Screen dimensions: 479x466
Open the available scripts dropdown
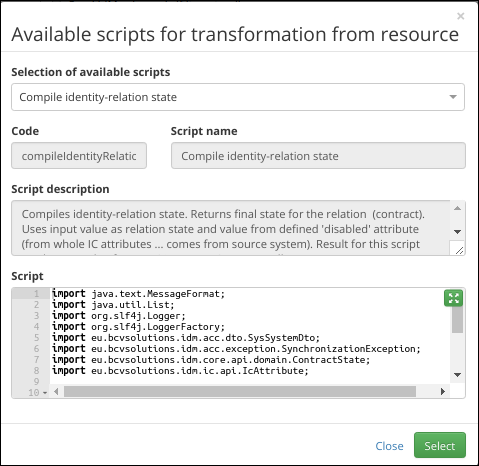click(x=238, y=97)
